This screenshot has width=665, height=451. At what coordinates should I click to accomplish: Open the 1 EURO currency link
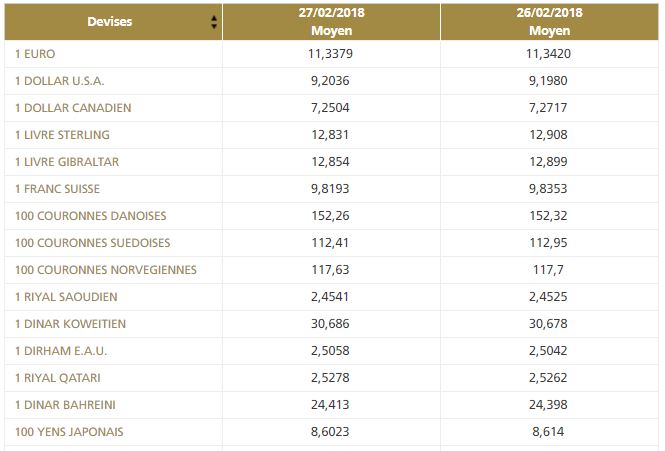tap(36, 54)
